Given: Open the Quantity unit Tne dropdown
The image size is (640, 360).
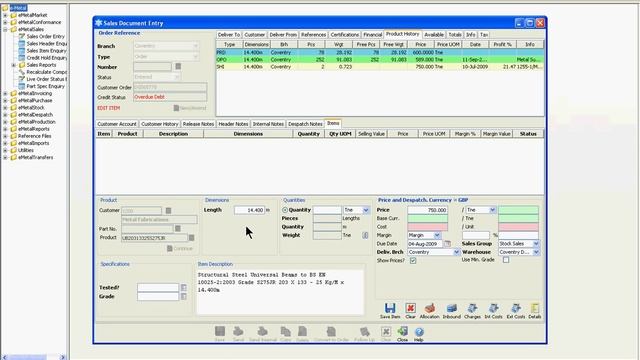Looking at the screenshot, I should 366,210.
